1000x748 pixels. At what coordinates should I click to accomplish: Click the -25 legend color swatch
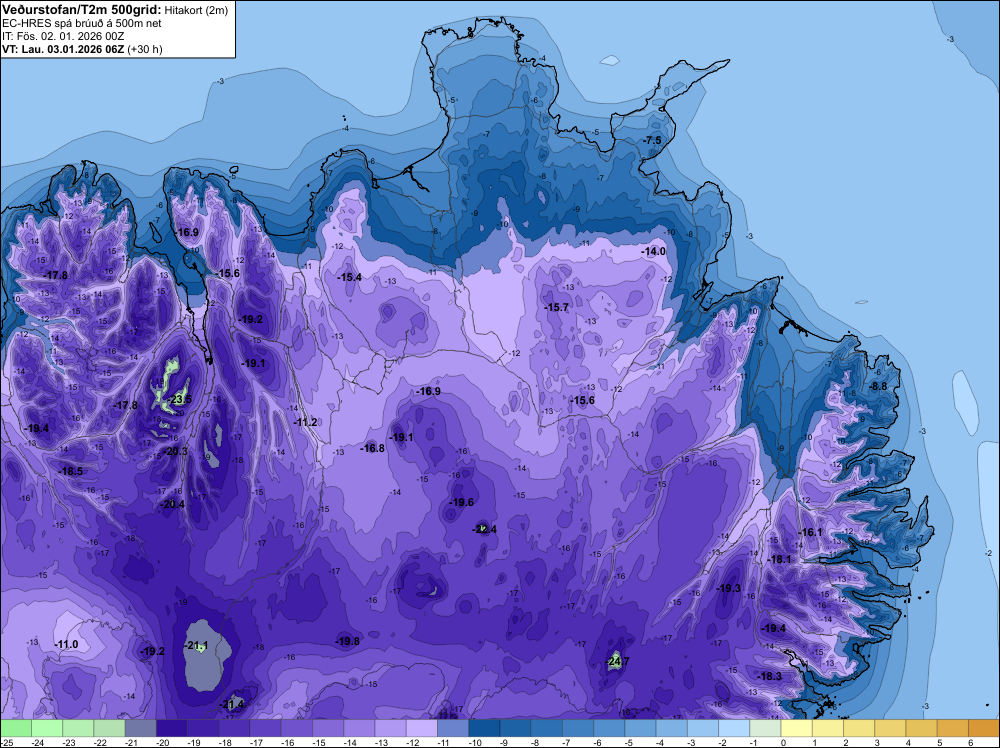tap(16, 728)
